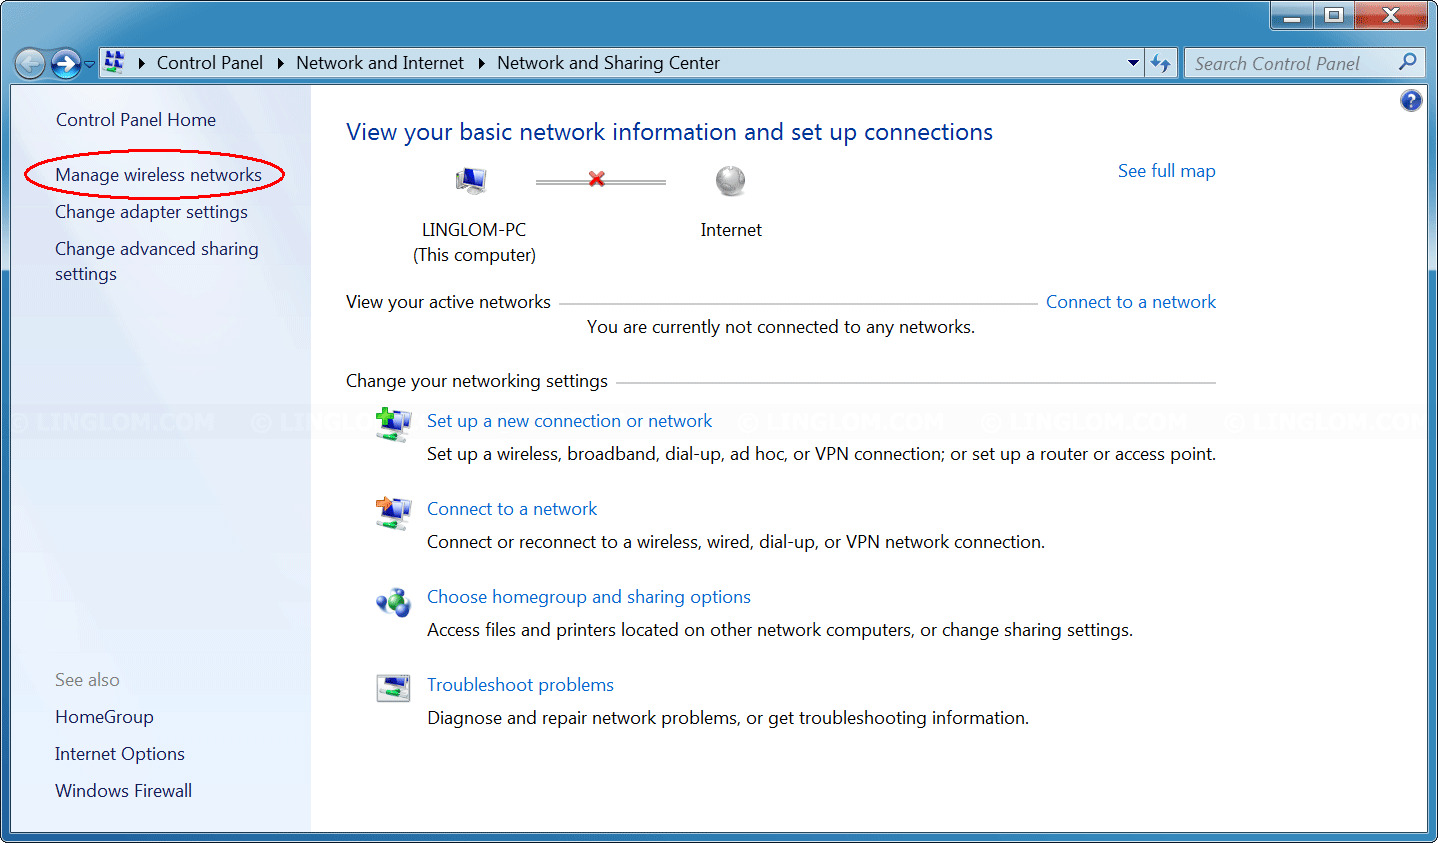
Task: Open Help with the question mark icon
Action: (x=1410, y=100)
